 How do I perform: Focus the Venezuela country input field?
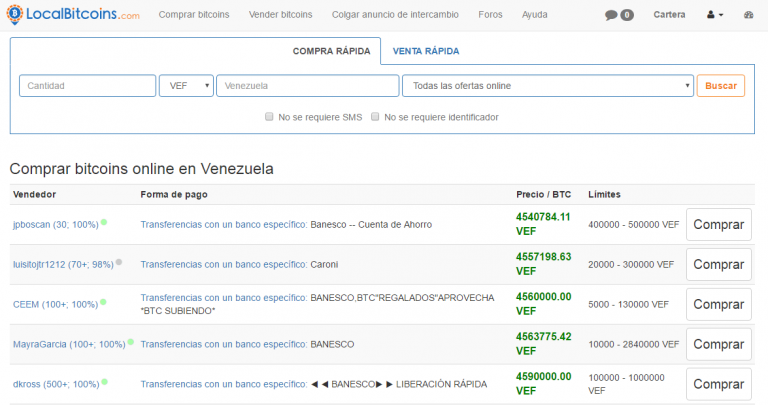click(307, 86)
